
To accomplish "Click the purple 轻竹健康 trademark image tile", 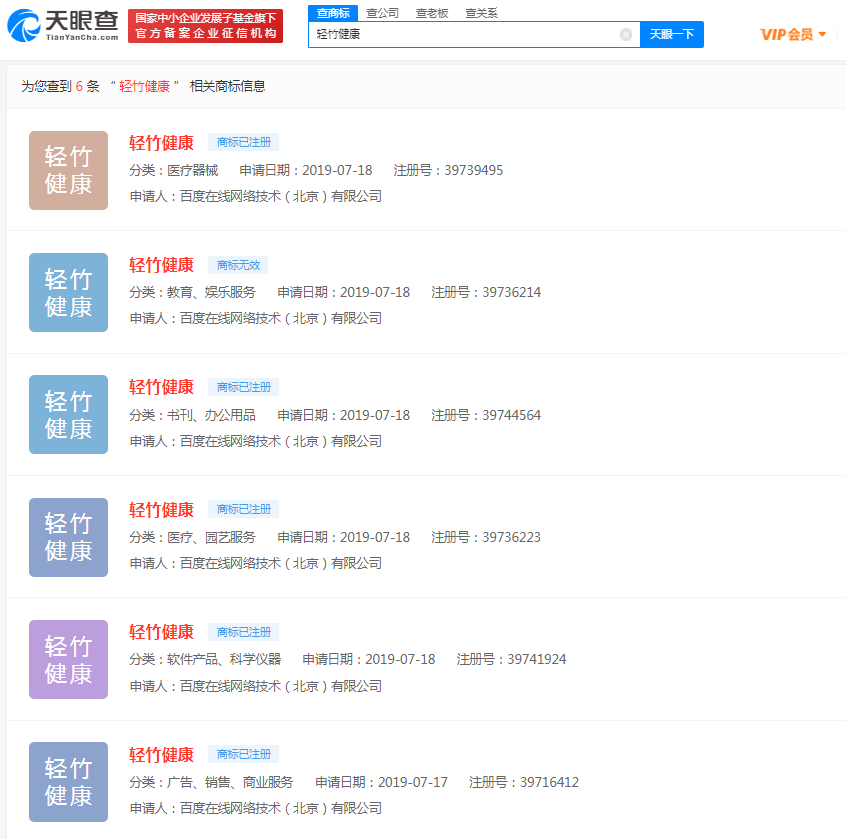I will click(67, 659).
